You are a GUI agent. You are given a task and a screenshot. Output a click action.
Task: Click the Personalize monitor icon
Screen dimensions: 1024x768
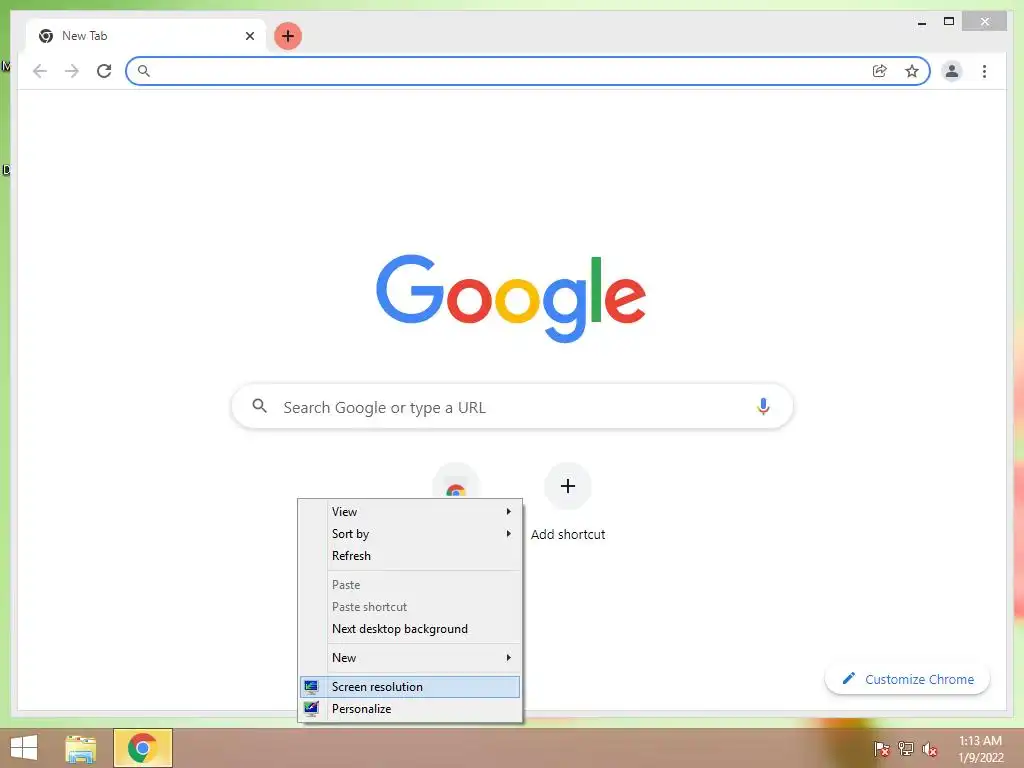click(312, 709)
